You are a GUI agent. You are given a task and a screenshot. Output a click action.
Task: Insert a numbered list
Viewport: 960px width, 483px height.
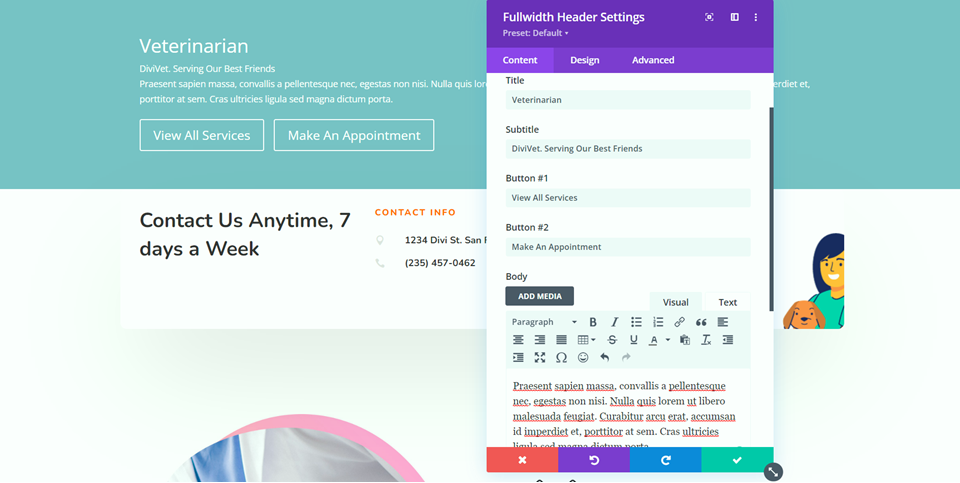658,322
